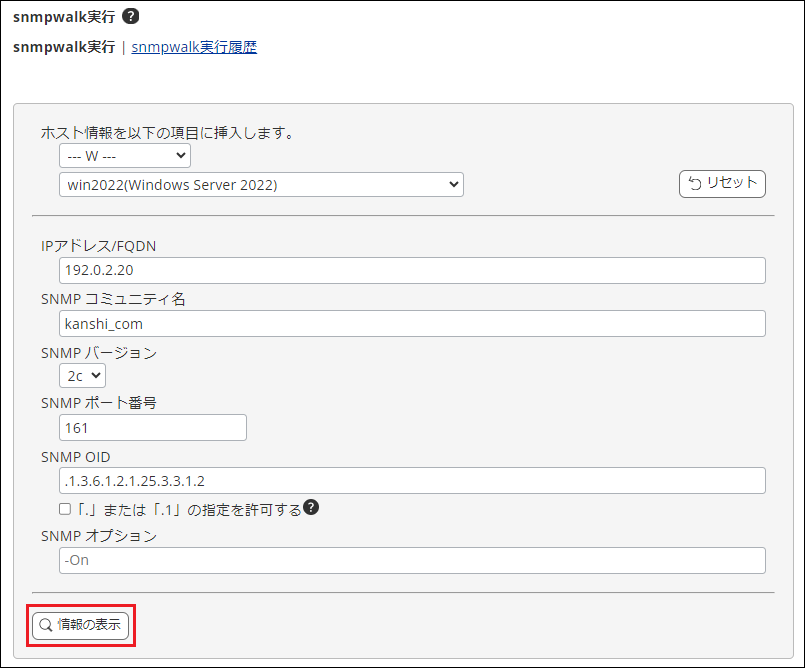Focus the IPアドレス/FQDN input field

[x=412, y=271]
